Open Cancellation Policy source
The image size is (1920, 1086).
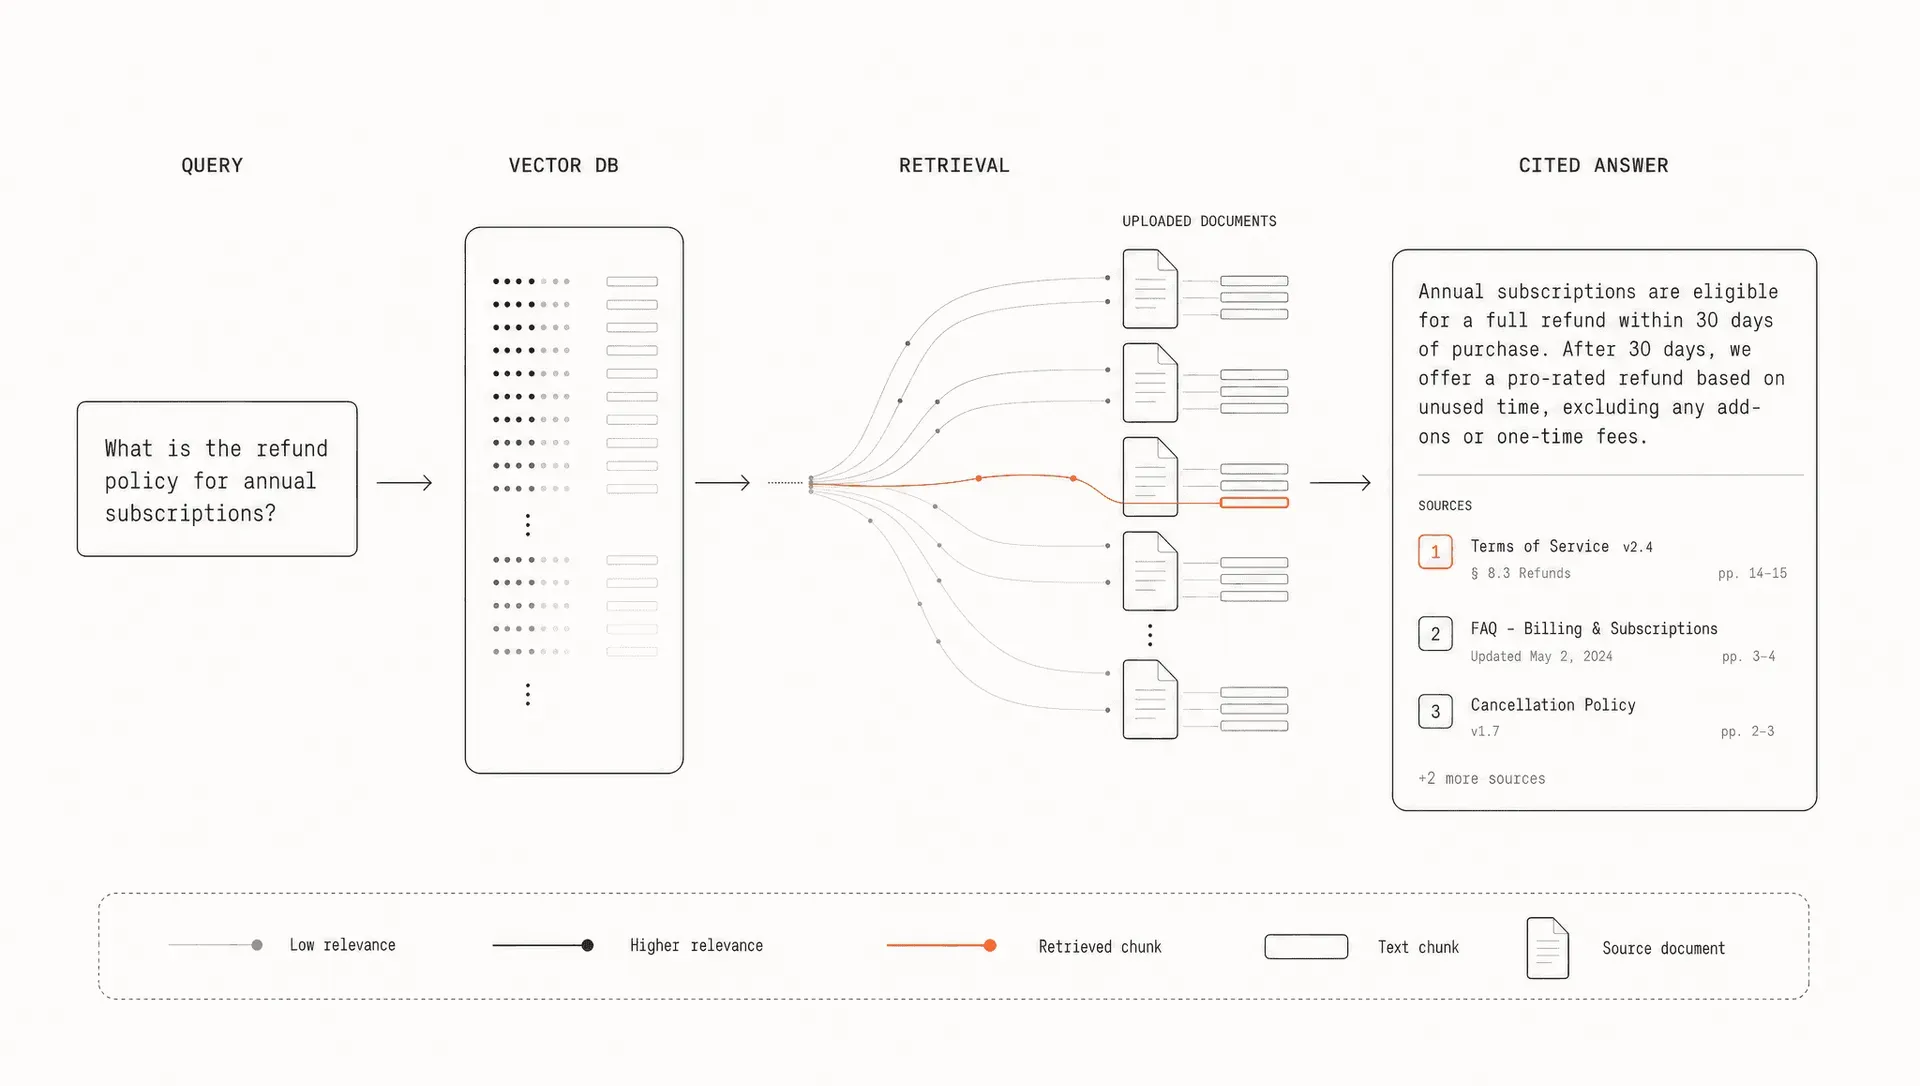[1553, 705]
